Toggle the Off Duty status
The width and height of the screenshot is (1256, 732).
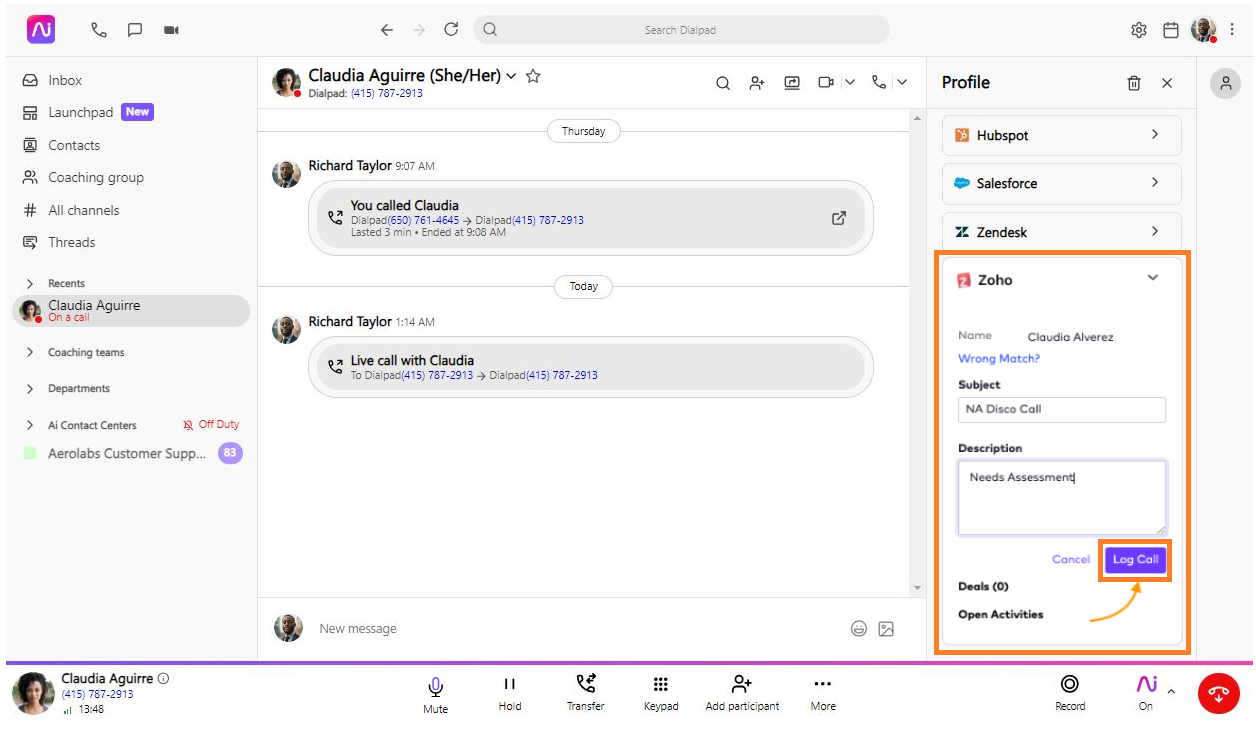(211, 424)
